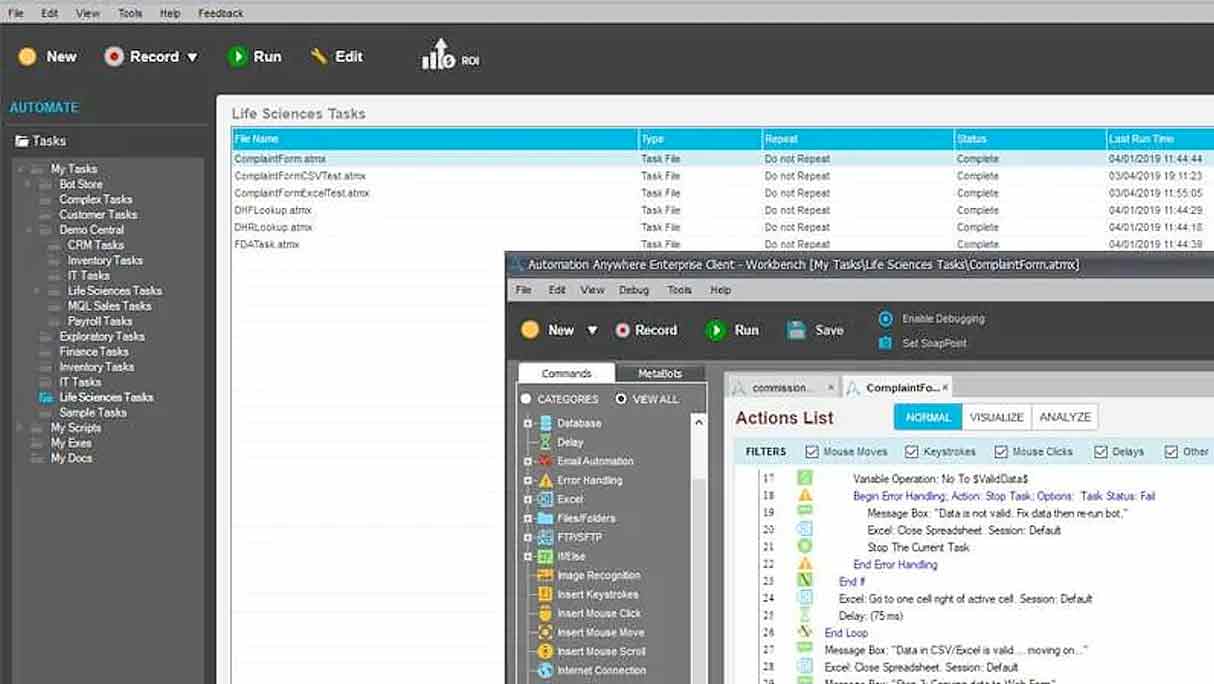The image size is (1214, 684).
Task: Expand the Email Automation command category
Action: (x=527, y=461)
